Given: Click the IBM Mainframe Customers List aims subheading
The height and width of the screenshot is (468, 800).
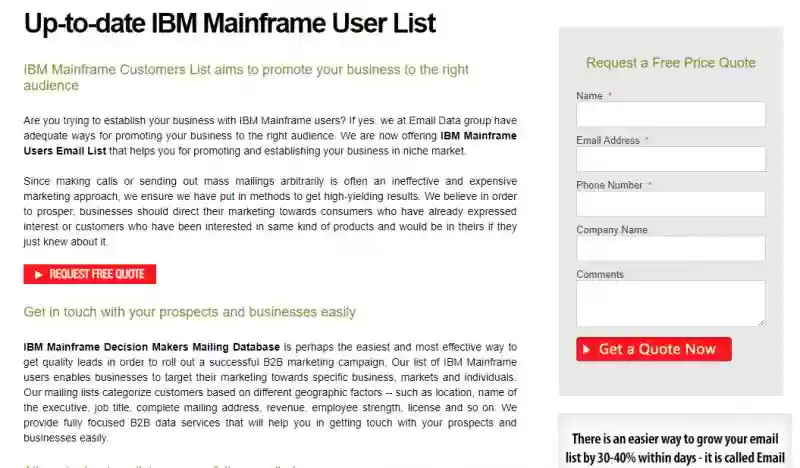Looking at the screenshot, I should pyautogui.click(x=246, y=77).
